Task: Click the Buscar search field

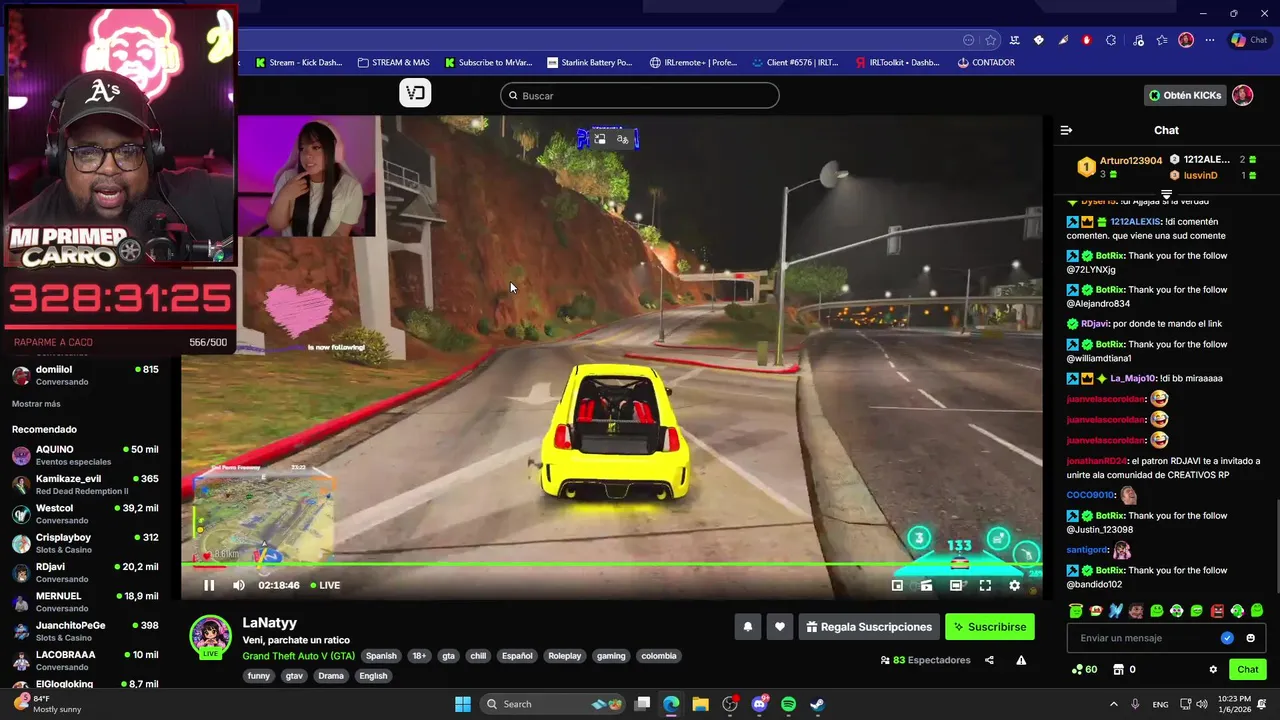Action: pos(640,95)
